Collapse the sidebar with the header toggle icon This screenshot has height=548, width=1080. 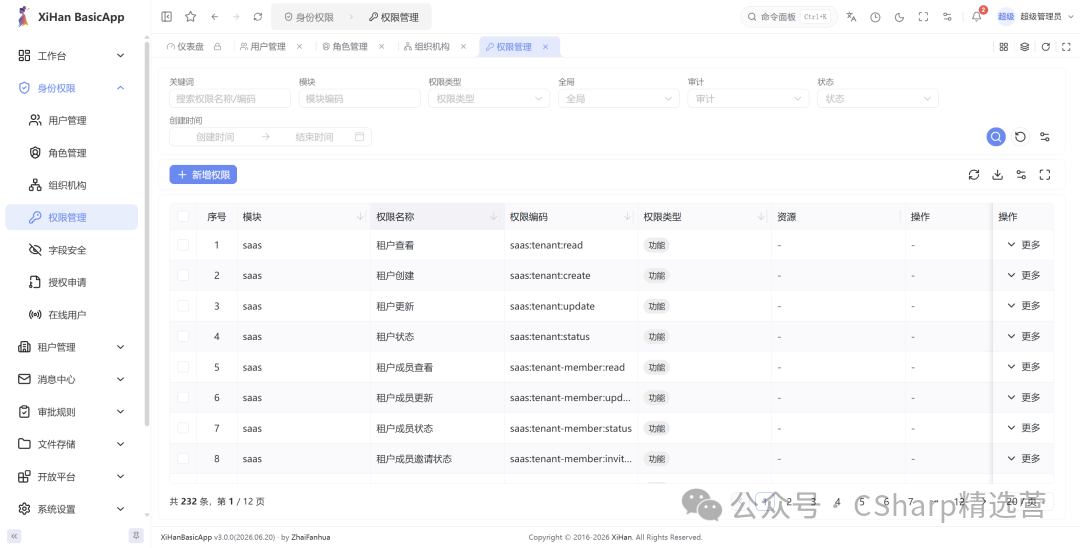click(x=167, y=17)
